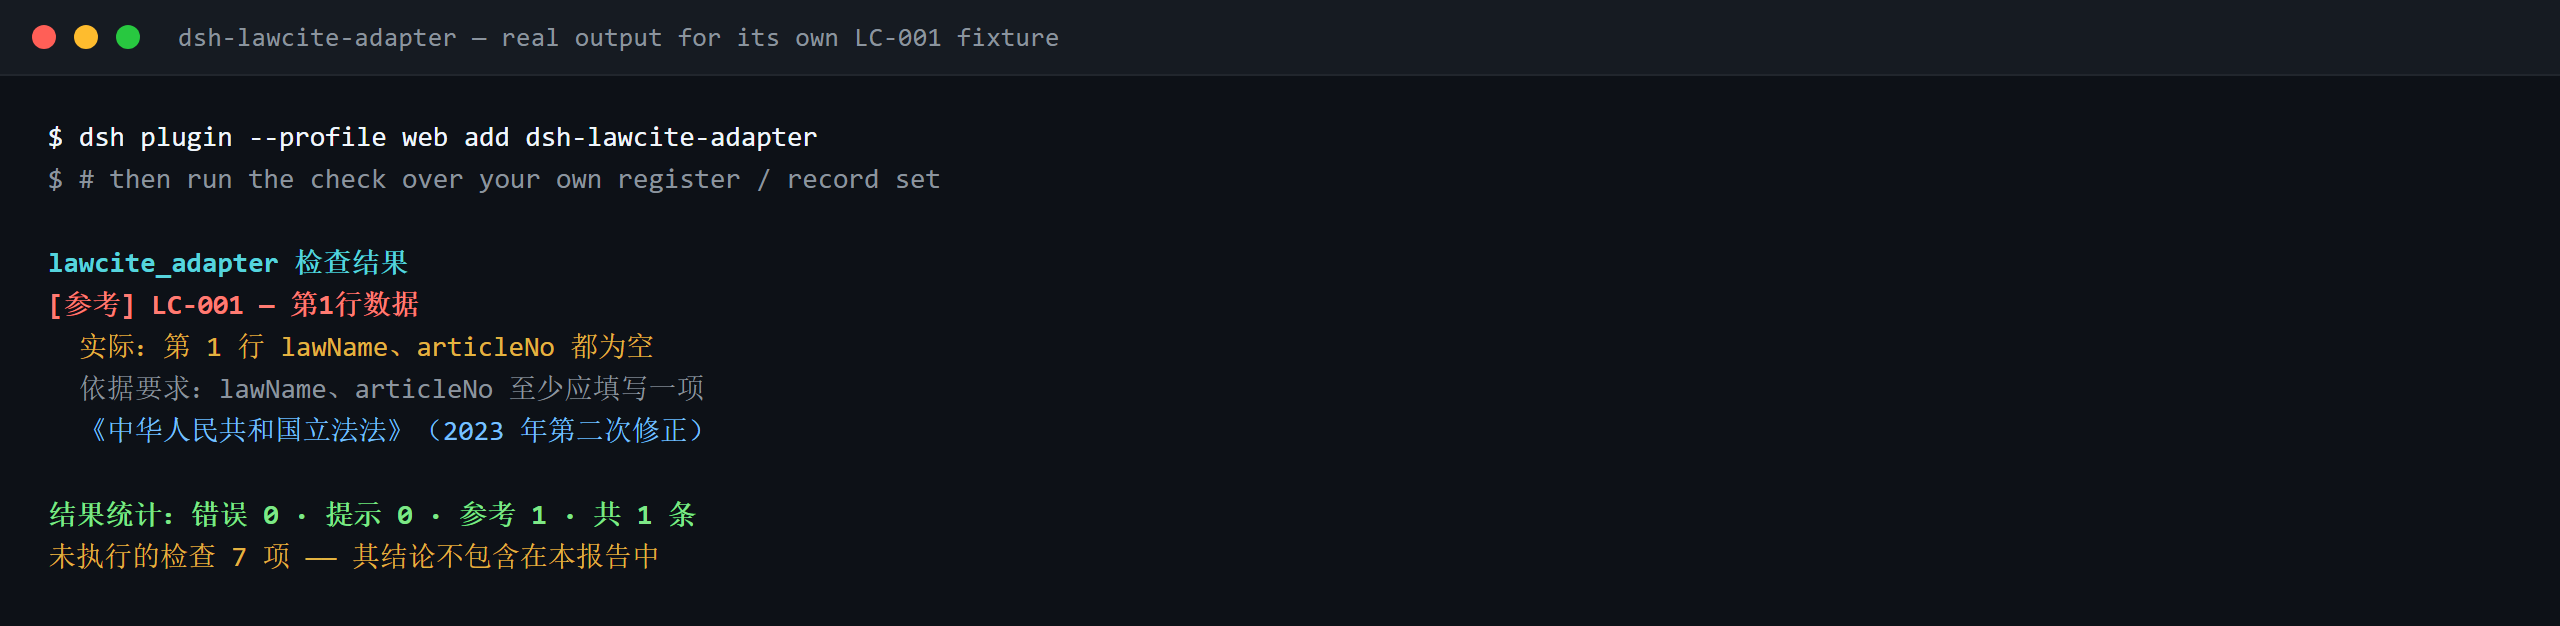
Task: Select the word dsh-lawcite-adapter in the command
Action: click(671, 137)
